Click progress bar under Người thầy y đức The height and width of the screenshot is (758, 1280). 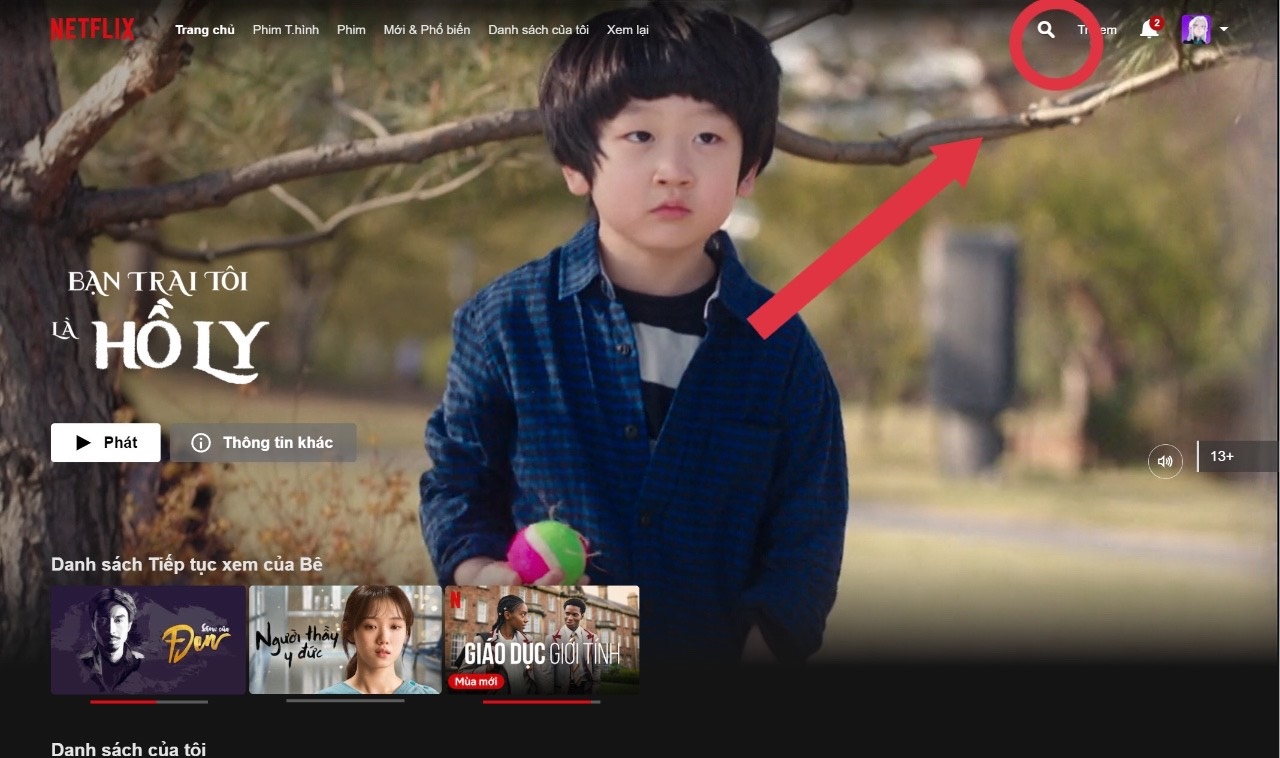pyautogui.click(x=345, y=701)
